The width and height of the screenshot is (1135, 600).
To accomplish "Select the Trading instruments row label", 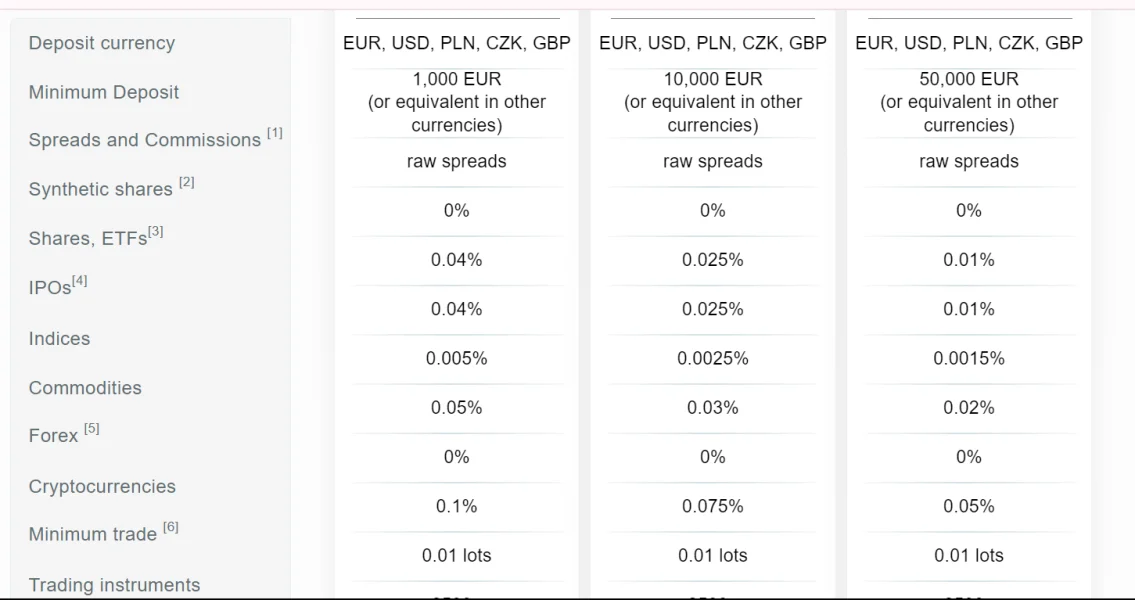I will (114, 585).
